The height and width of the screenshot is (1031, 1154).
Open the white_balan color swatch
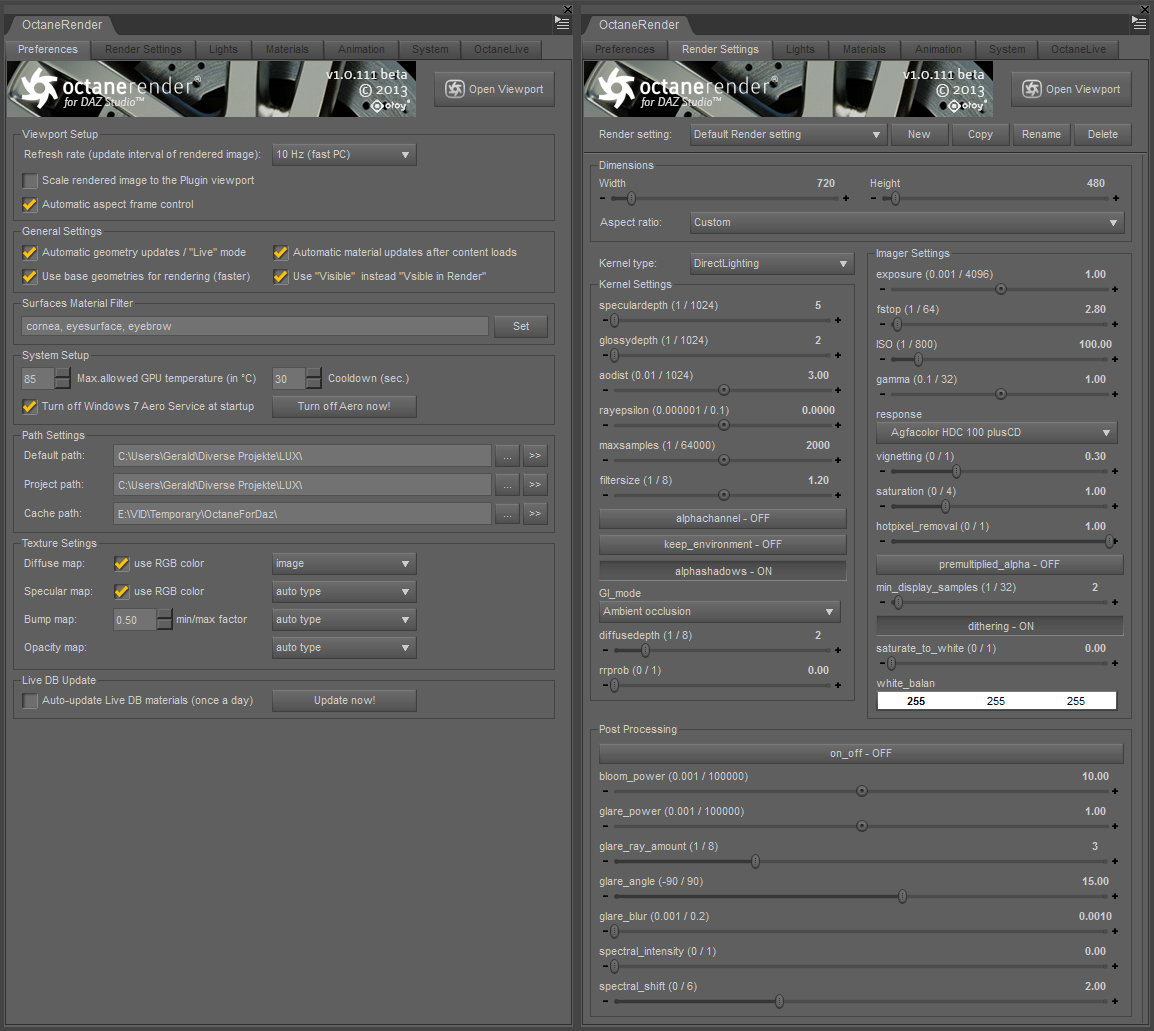997,701
